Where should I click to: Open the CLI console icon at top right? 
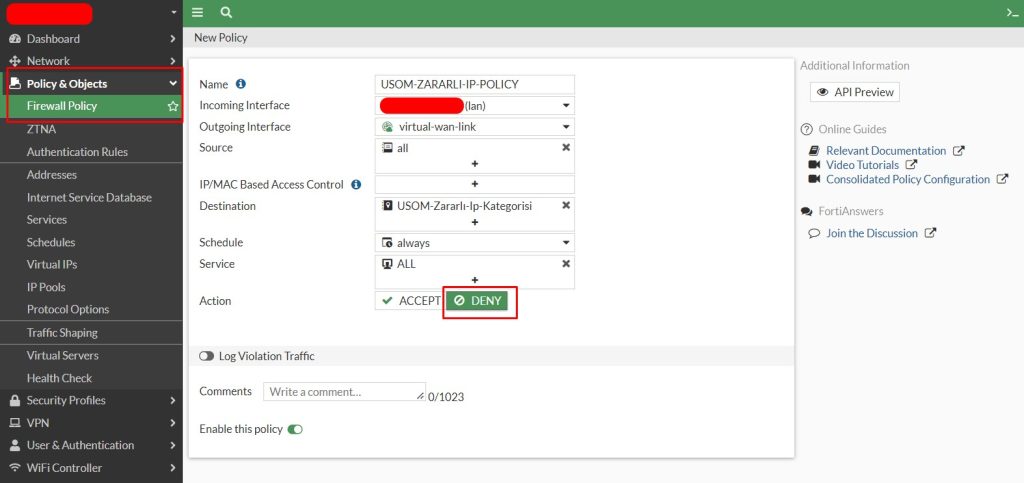(x=1012, y=12)
